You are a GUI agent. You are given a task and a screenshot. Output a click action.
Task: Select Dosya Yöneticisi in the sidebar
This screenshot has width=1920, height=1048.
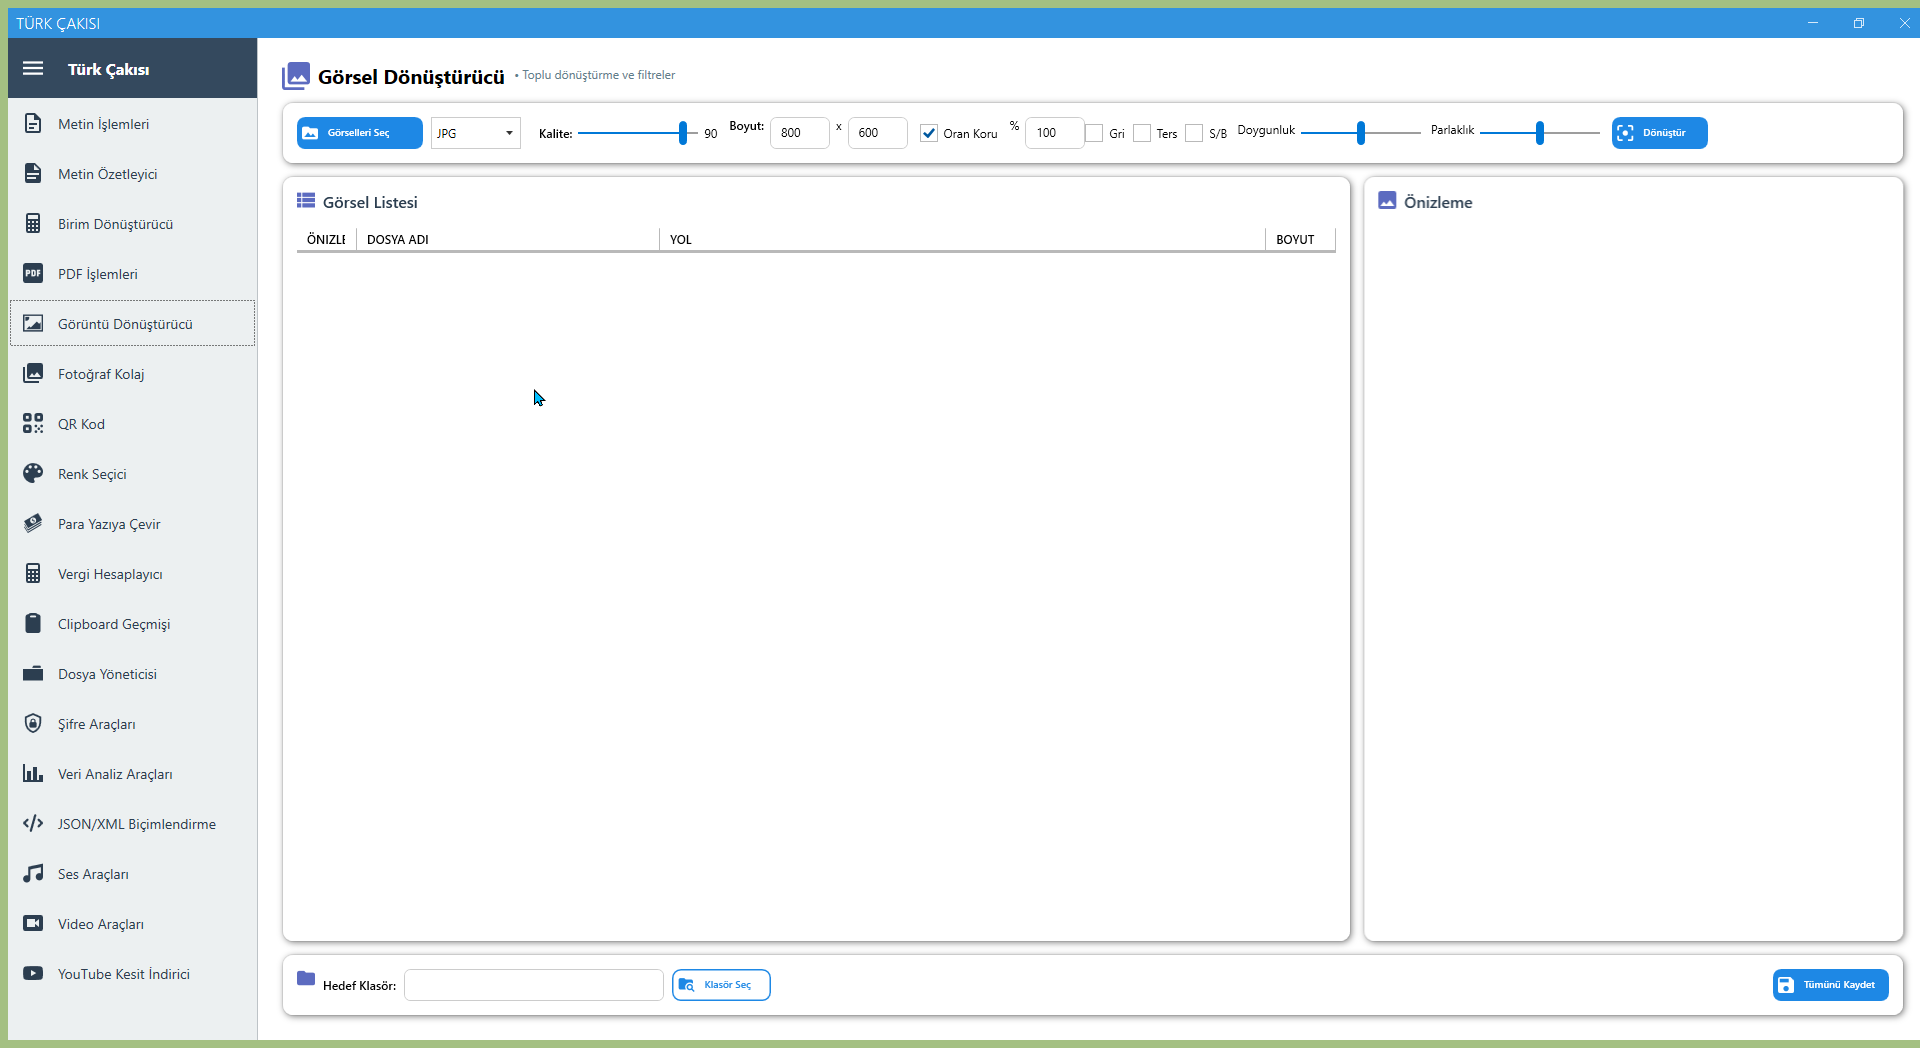107,674
